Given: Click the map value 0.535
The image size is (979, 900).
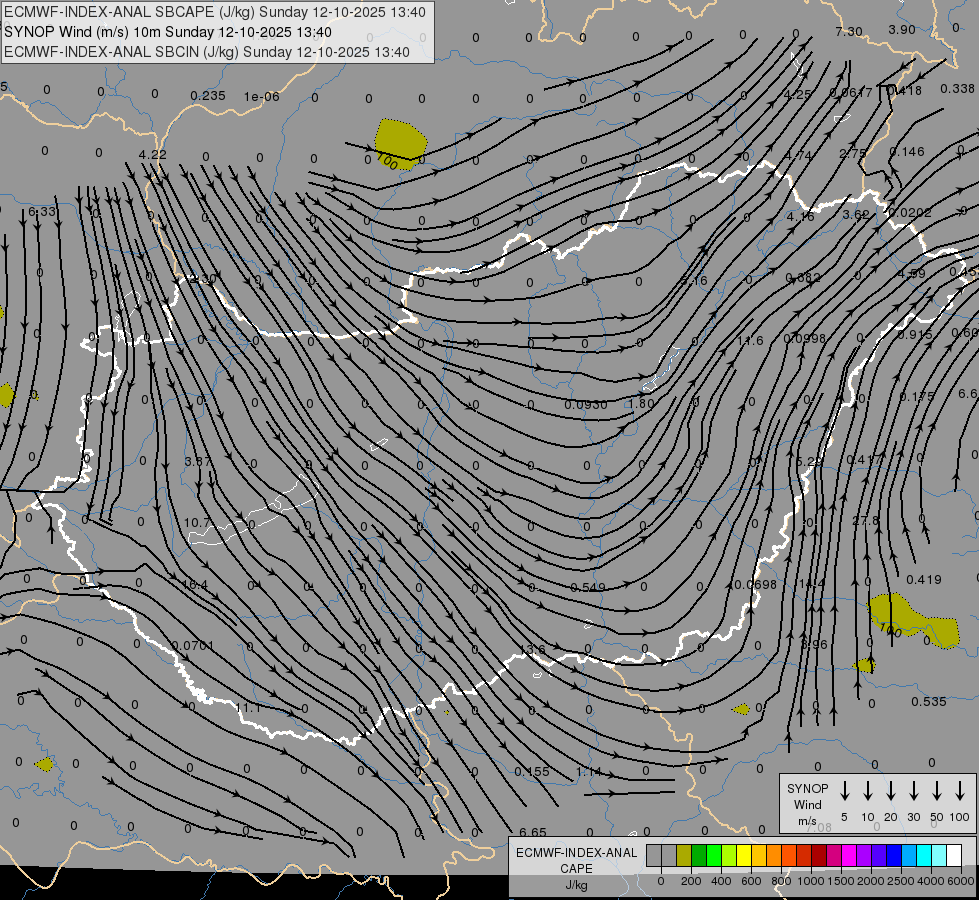Looking at the screenshot, I should click(928, 701).
